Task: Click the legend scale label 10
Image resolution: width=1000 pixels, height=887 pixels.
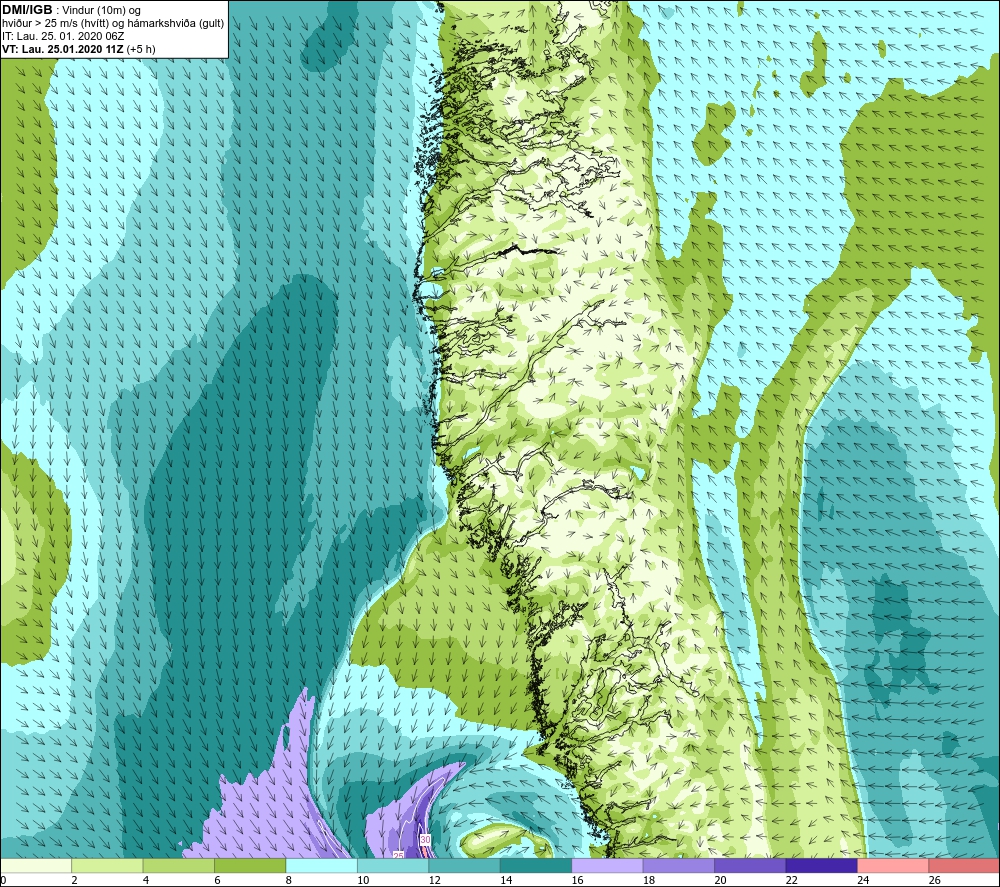Action: tap(363, 881)
